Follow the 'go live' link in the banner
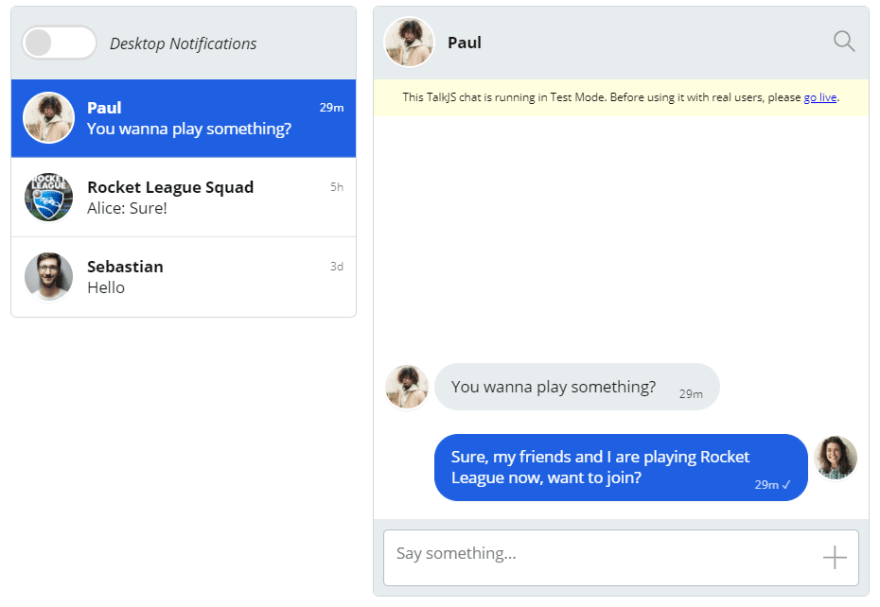880x607 pixels. [x=820, y=97]
